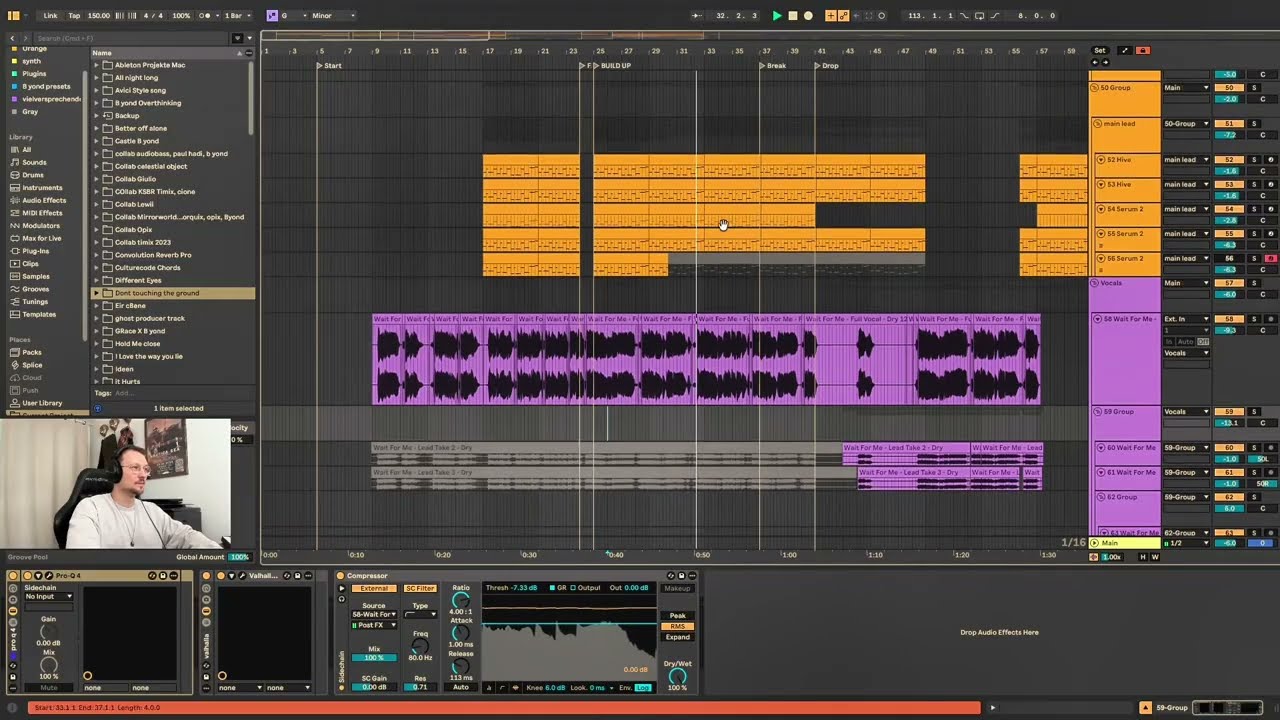Select Drums in the Library sidebar
The width and height of the screenshot is (1280, 720).
33,175
